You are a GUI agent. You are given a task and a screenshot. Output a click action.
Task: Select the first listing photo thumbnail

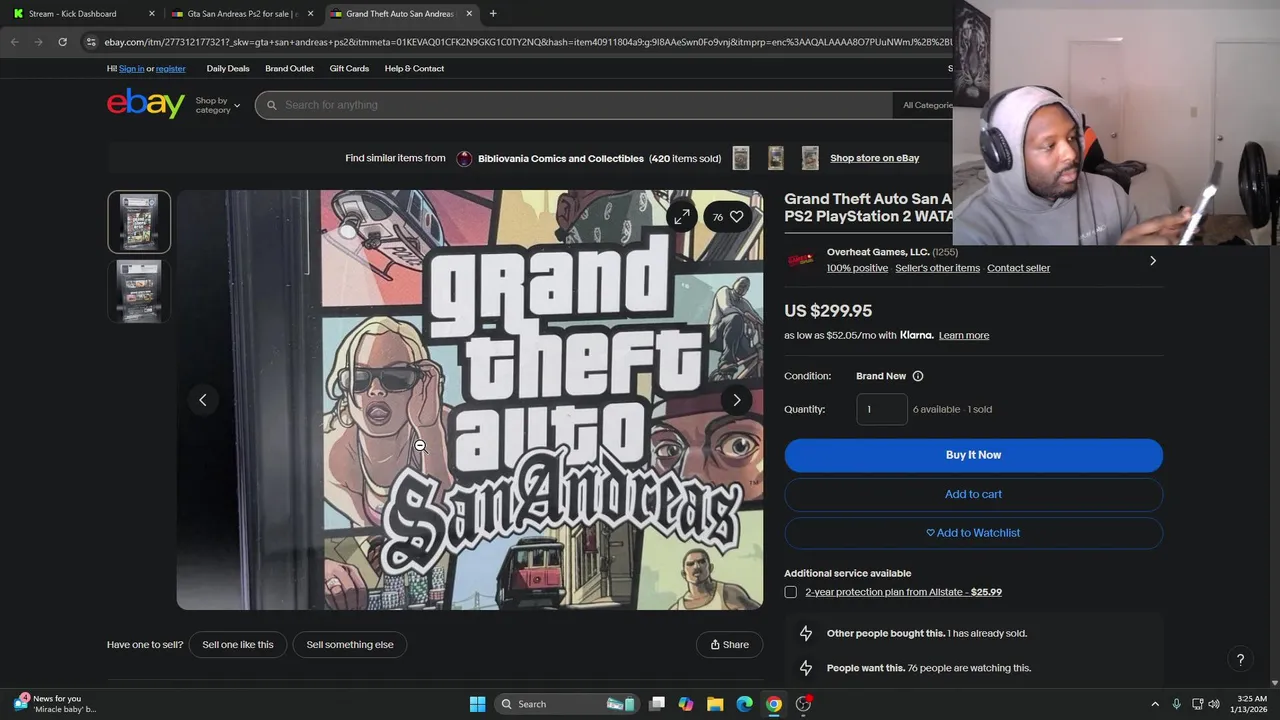tap(139, 222)
